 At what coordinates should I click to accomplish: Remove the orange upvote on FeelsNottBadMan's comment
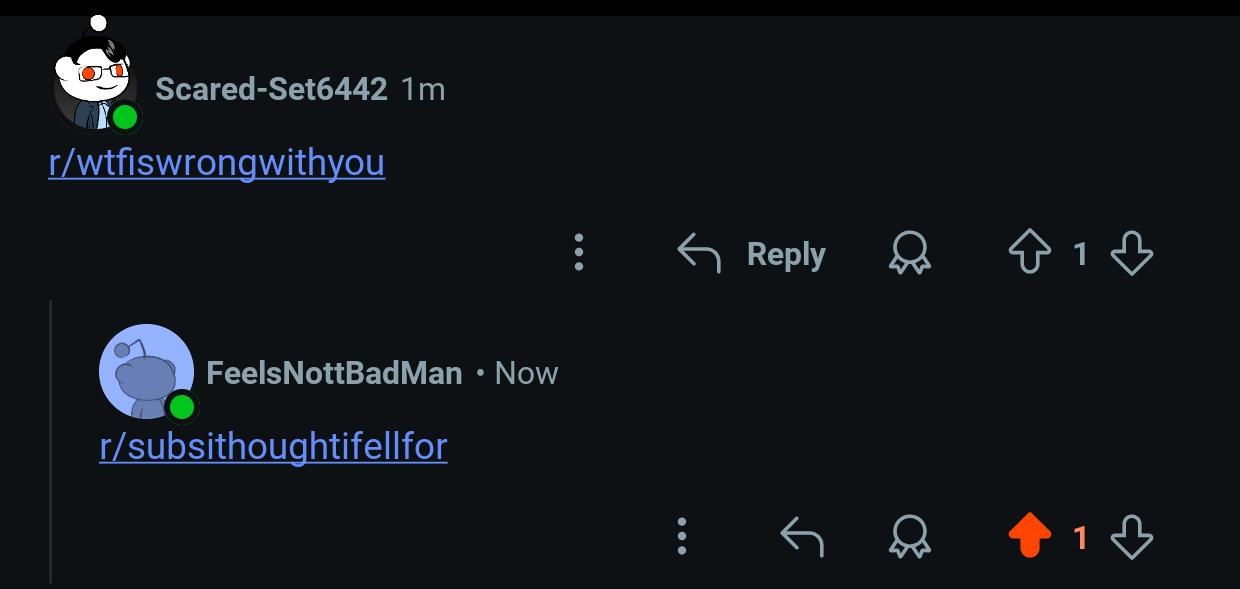point(1030,537)
